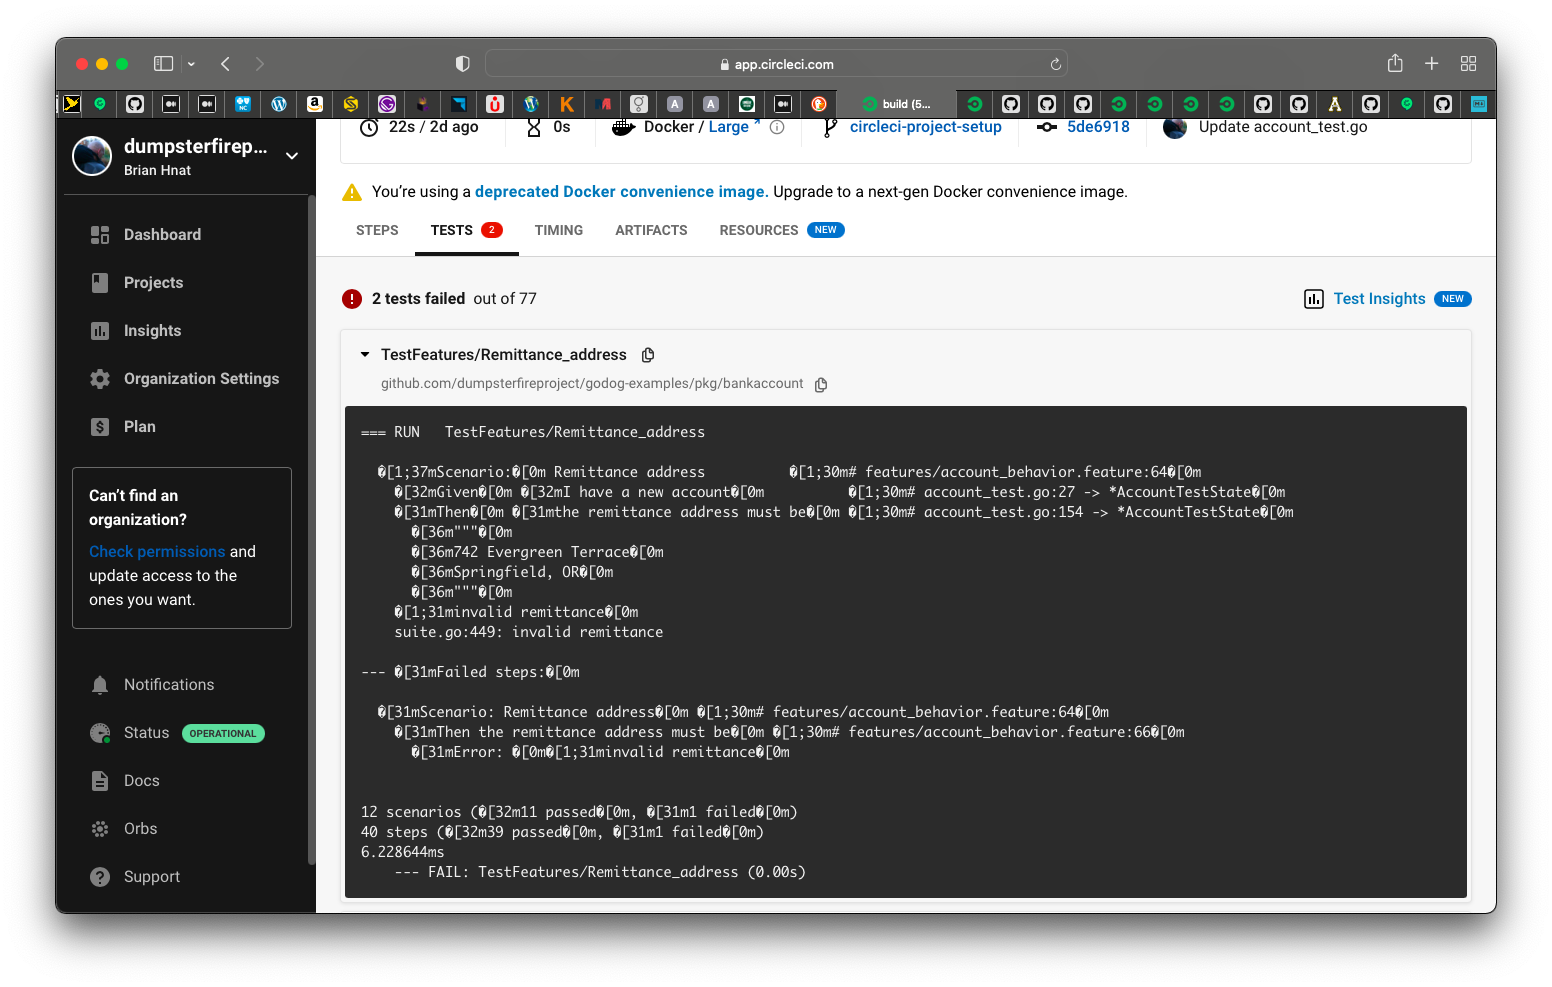Screen dimensions: 1552x987
Task: Expand the organization switcher chevron
Action: [x=292, y=156]
